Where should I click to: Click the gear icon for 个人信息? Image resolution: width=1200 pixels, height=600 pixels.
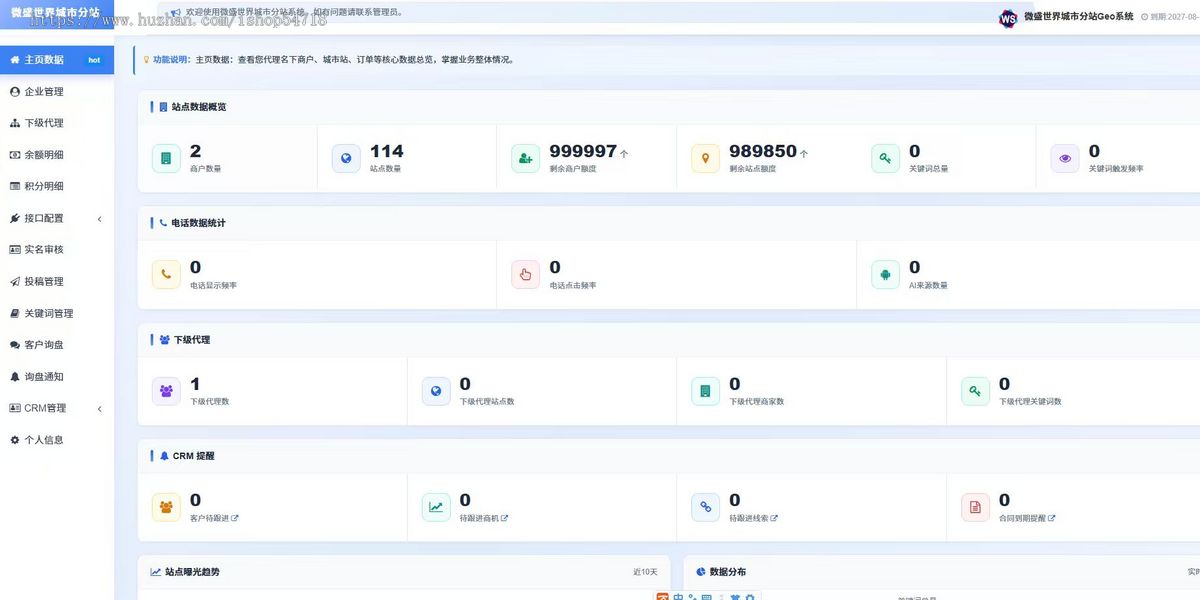coord(15,440)
